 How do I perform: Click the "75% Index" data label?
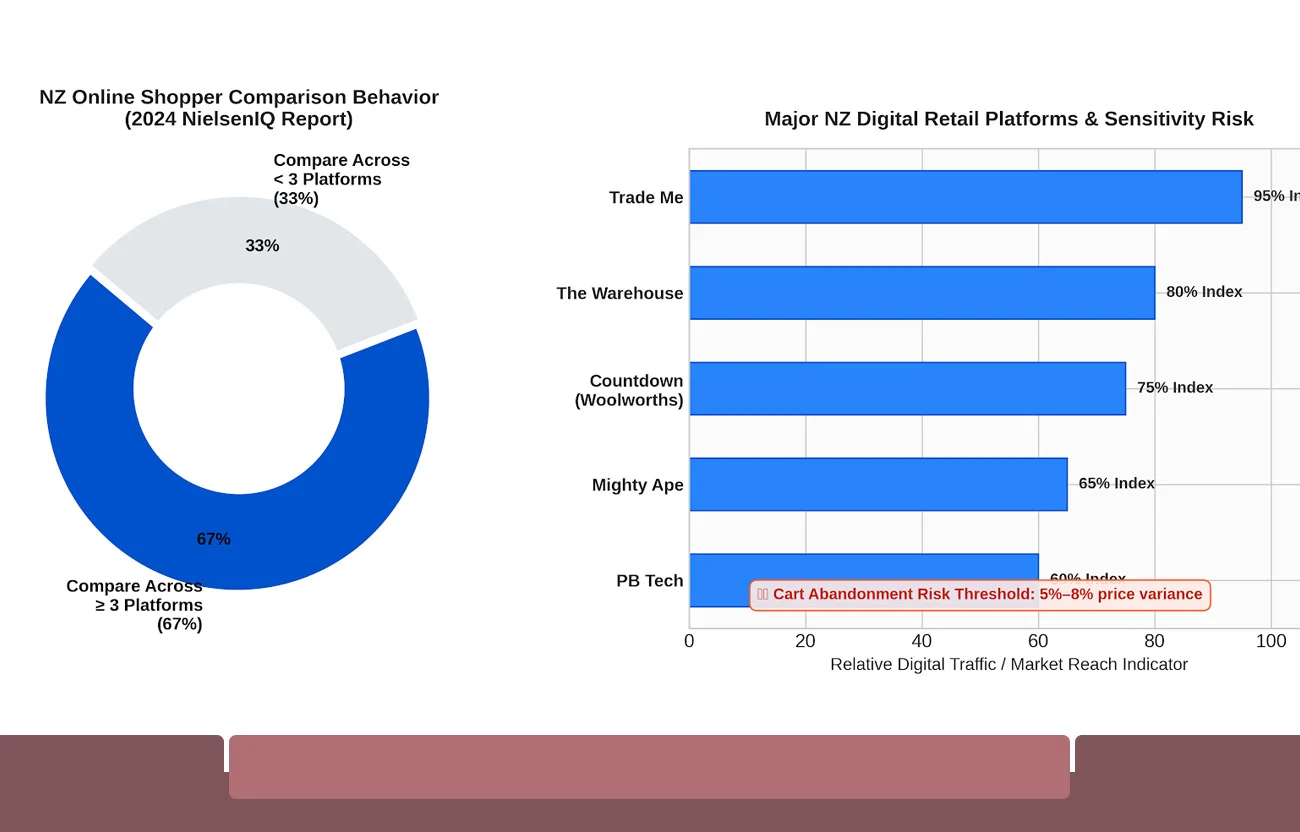click(1175, 388)
